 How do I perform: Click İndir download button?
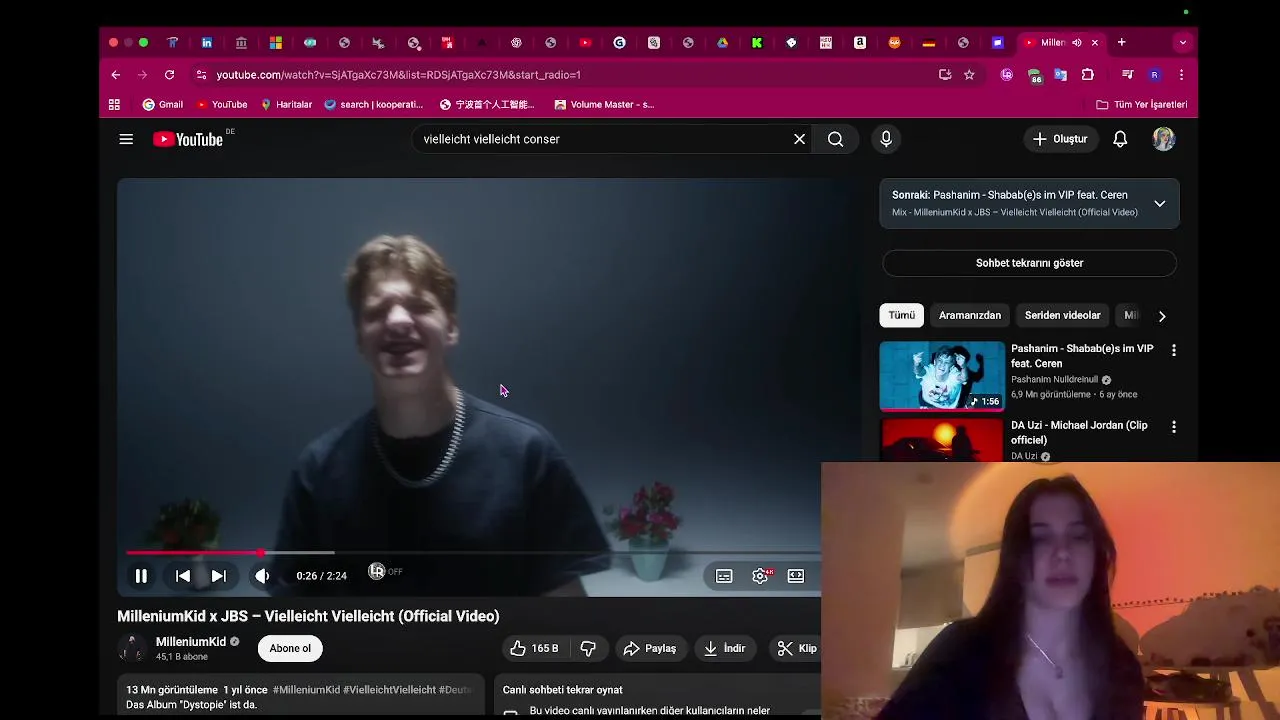click(725, 648)
